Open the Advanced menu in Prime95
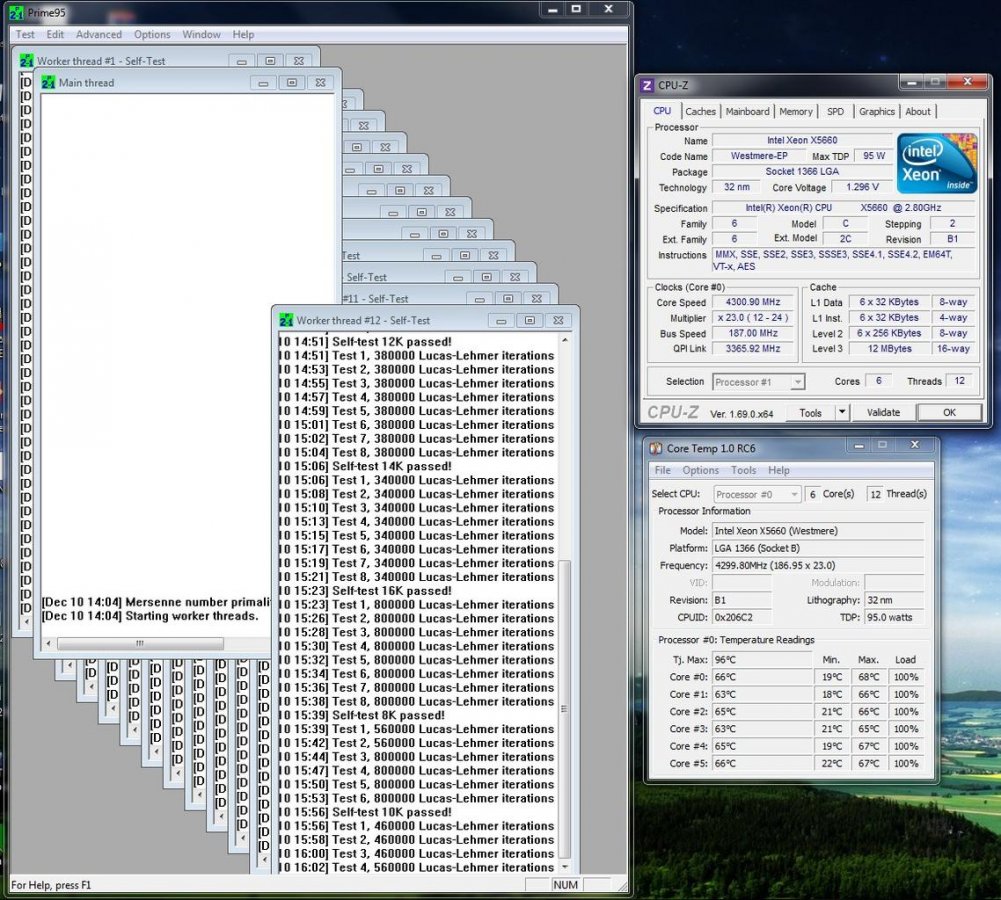The image size is (1001, 900). 98,34
